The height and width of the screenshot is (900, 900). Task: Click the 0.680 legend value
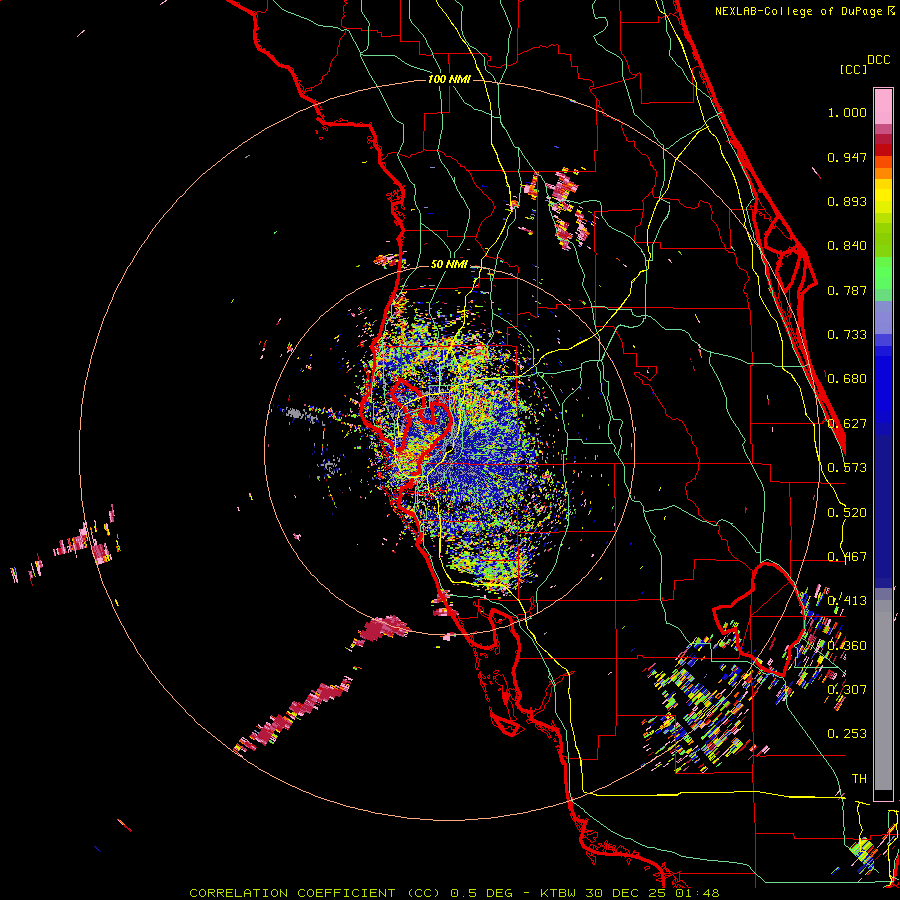(x=847, y=379)
